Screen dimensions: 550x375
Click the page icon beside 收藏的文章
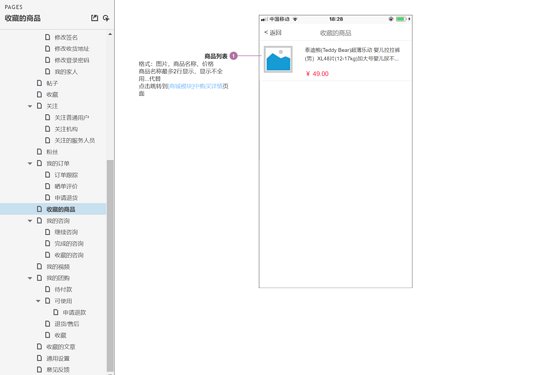coord(39,347)
